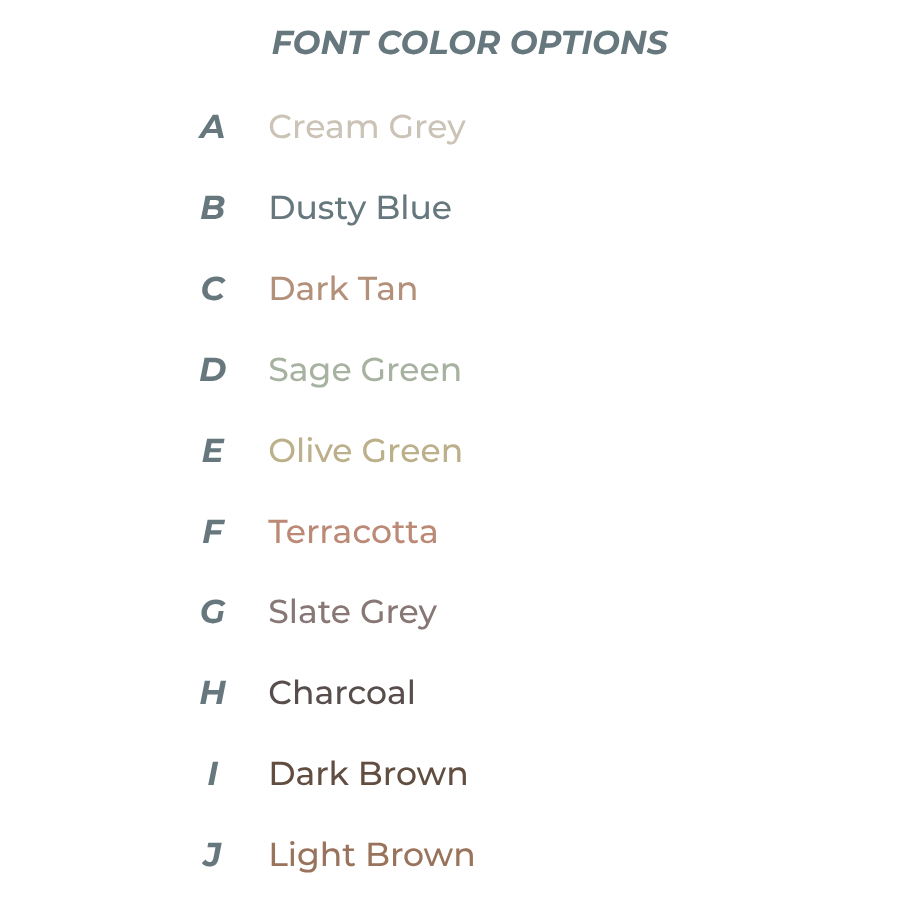The width and height of the screenshot is (900, 900).
Task: Choose the Charcoal font color
Action: click(342, 693)
